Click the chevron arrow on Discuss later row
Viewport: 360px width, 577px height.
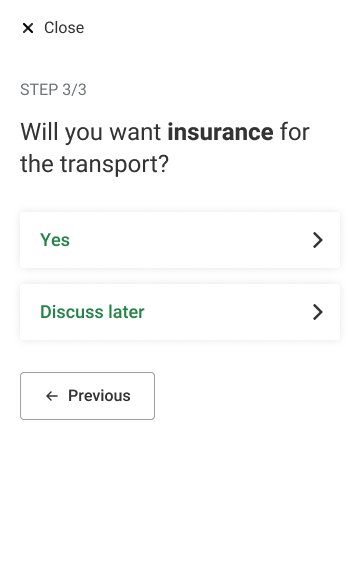tap(318, 312)
